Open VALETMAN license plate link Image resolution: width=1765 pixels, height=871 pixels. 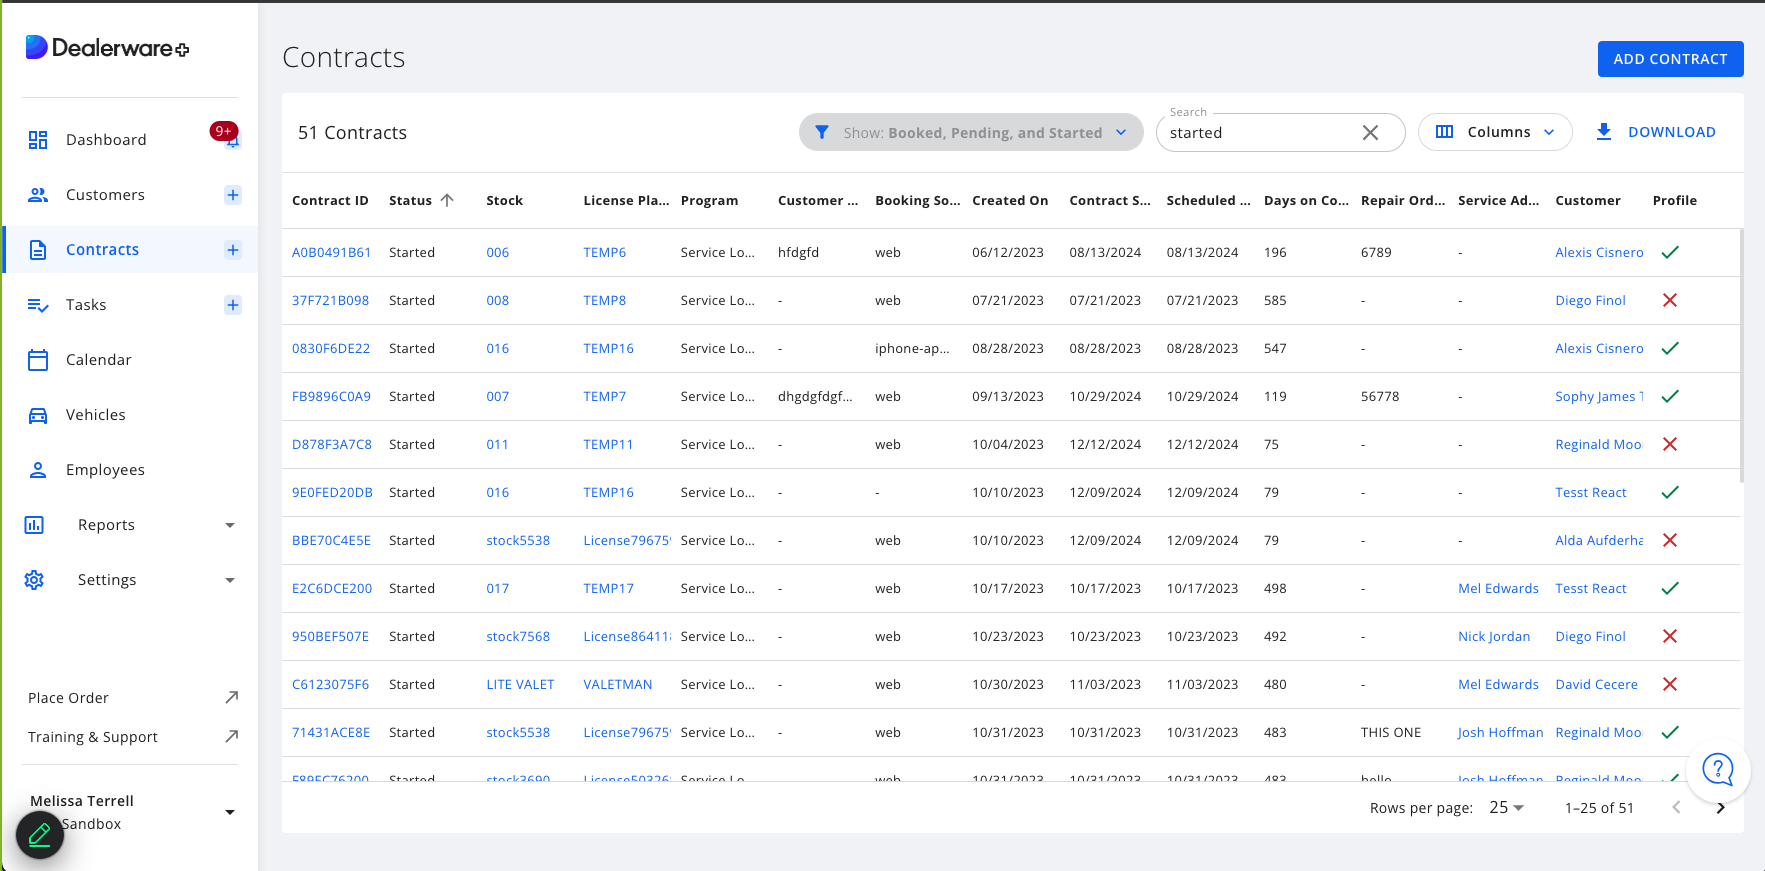(x=617, y=684)
